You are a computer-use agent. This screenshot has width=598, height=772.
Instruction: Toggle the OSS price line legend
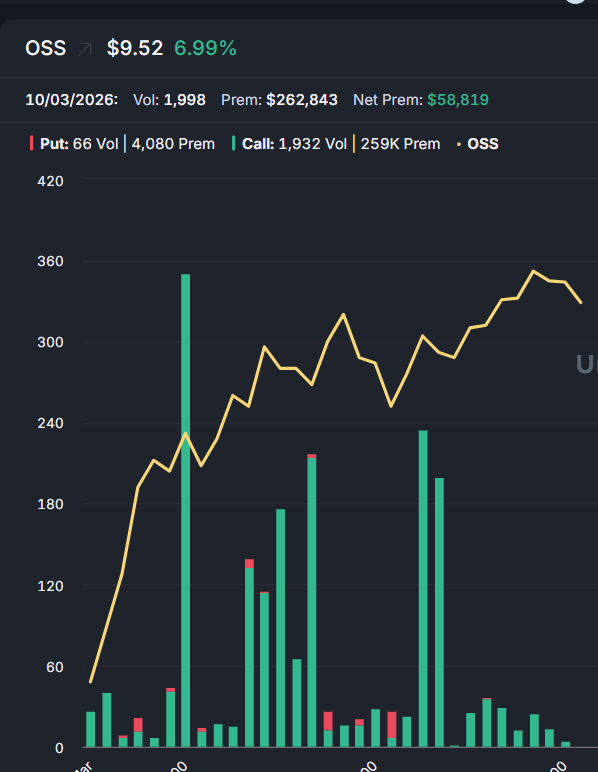477,144
